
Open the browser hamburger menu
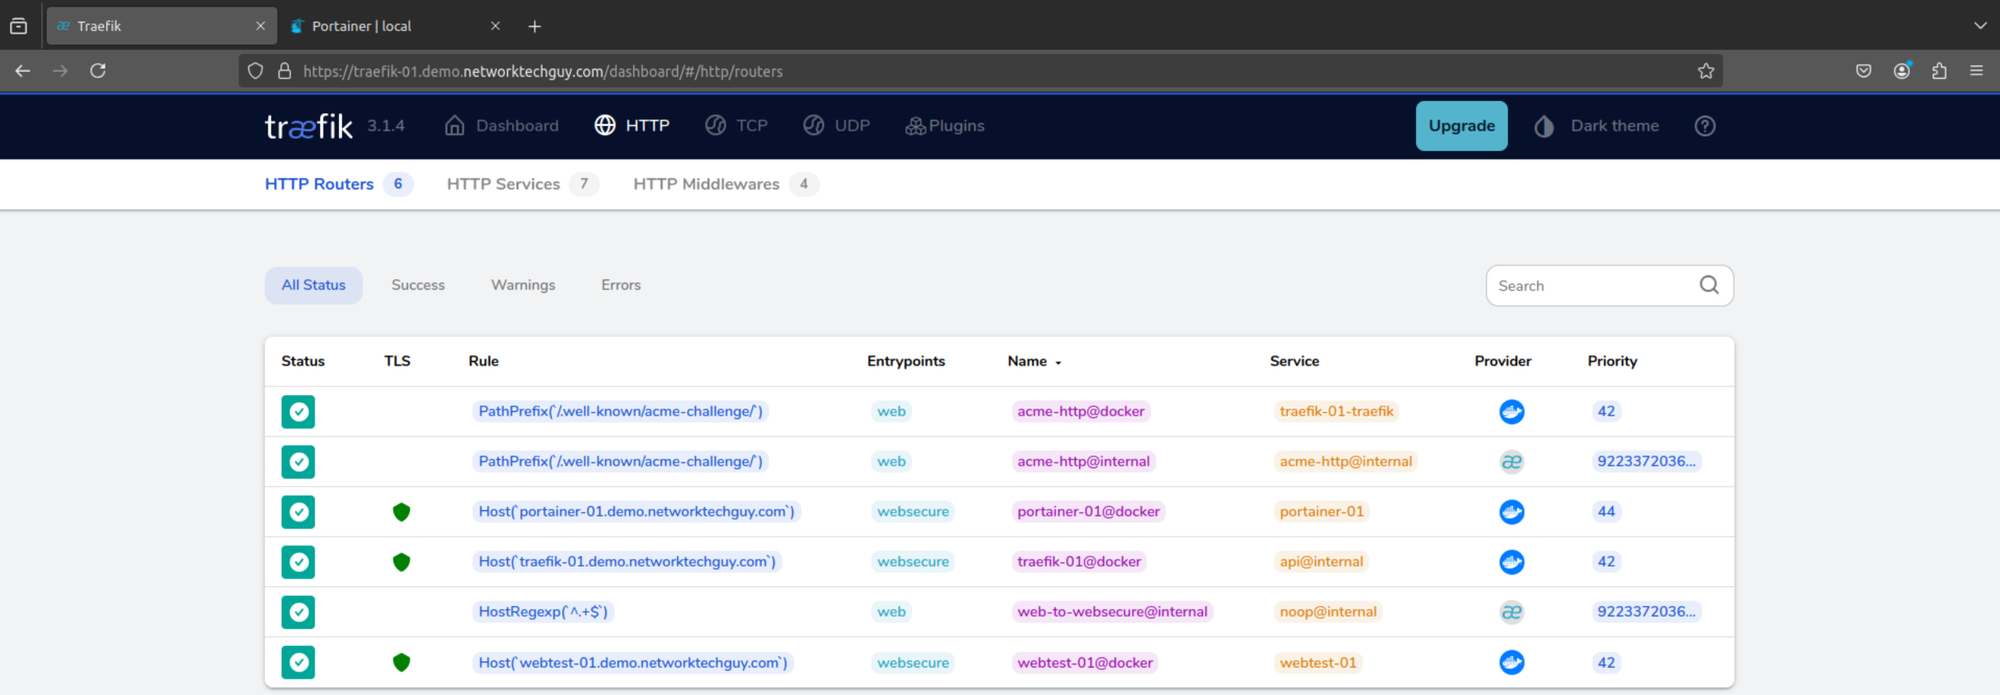1976,71
